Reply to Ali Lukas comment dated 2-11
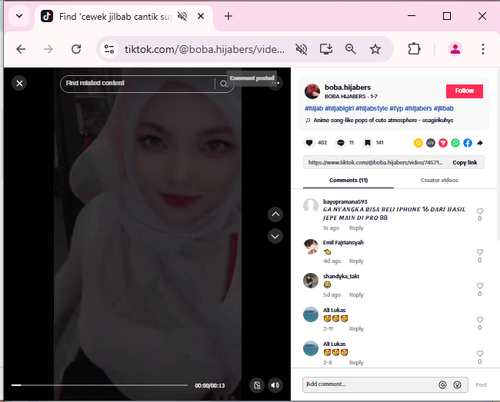Image resolution: width=500 pixels, height=402 pixels. (x=356, y=329)
